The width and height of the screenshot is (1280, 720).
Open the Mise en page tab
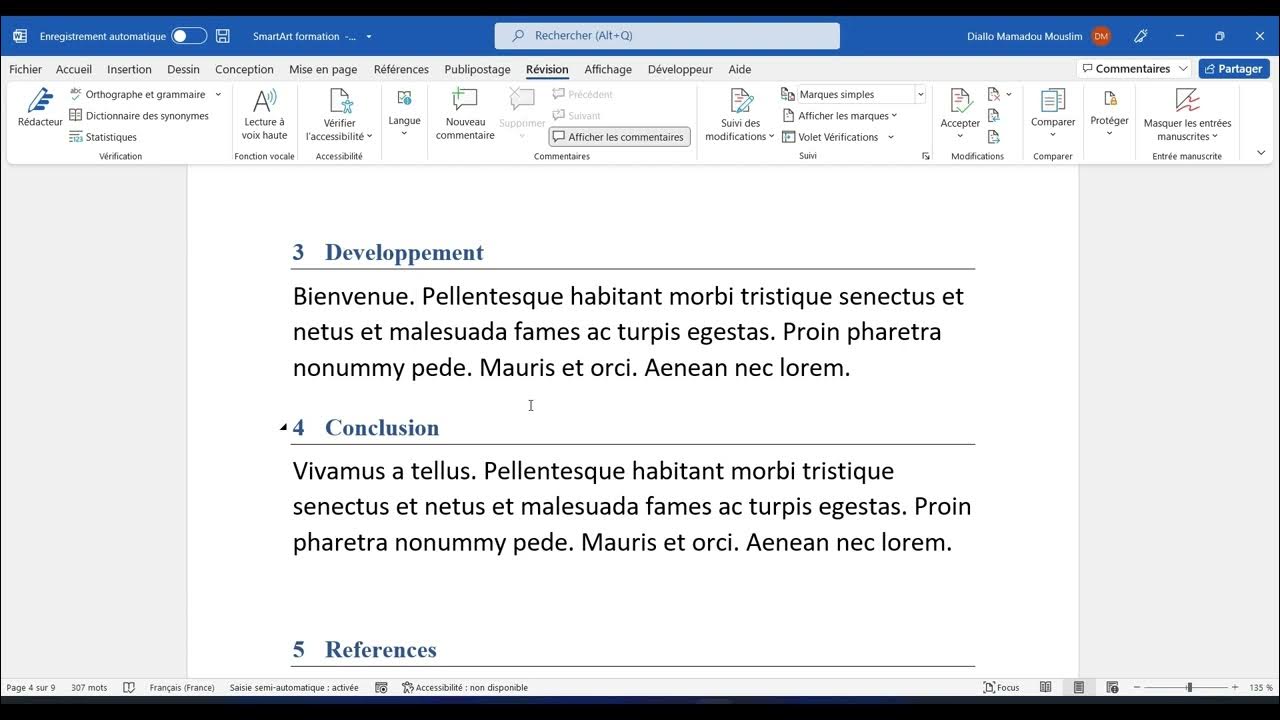coord(323,69)
